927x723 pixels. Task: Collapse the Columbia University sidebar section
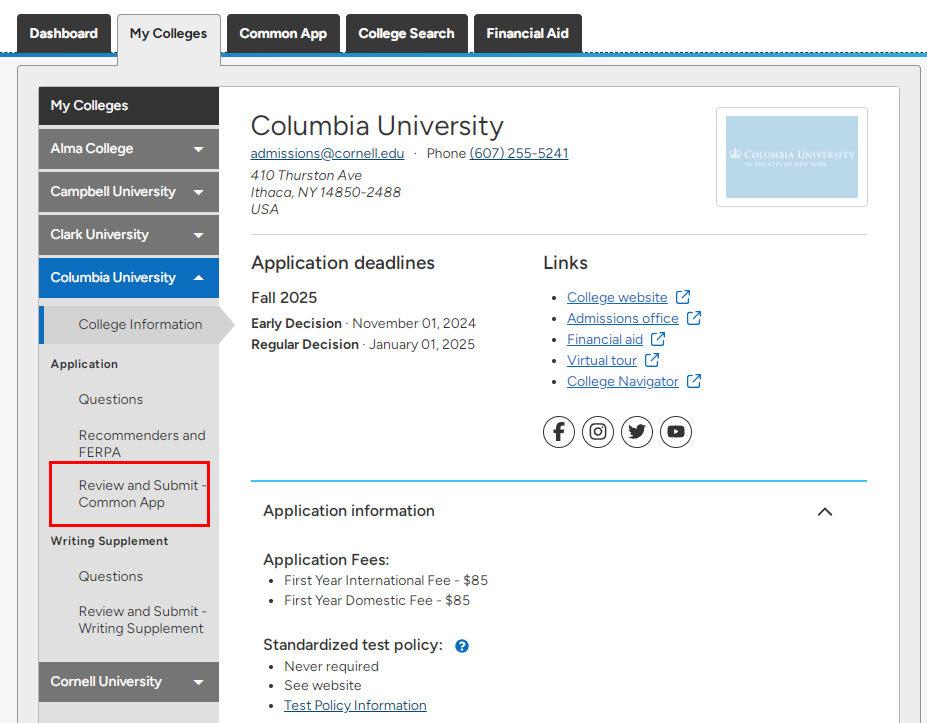pyautogui.click(x=129, y=278)
